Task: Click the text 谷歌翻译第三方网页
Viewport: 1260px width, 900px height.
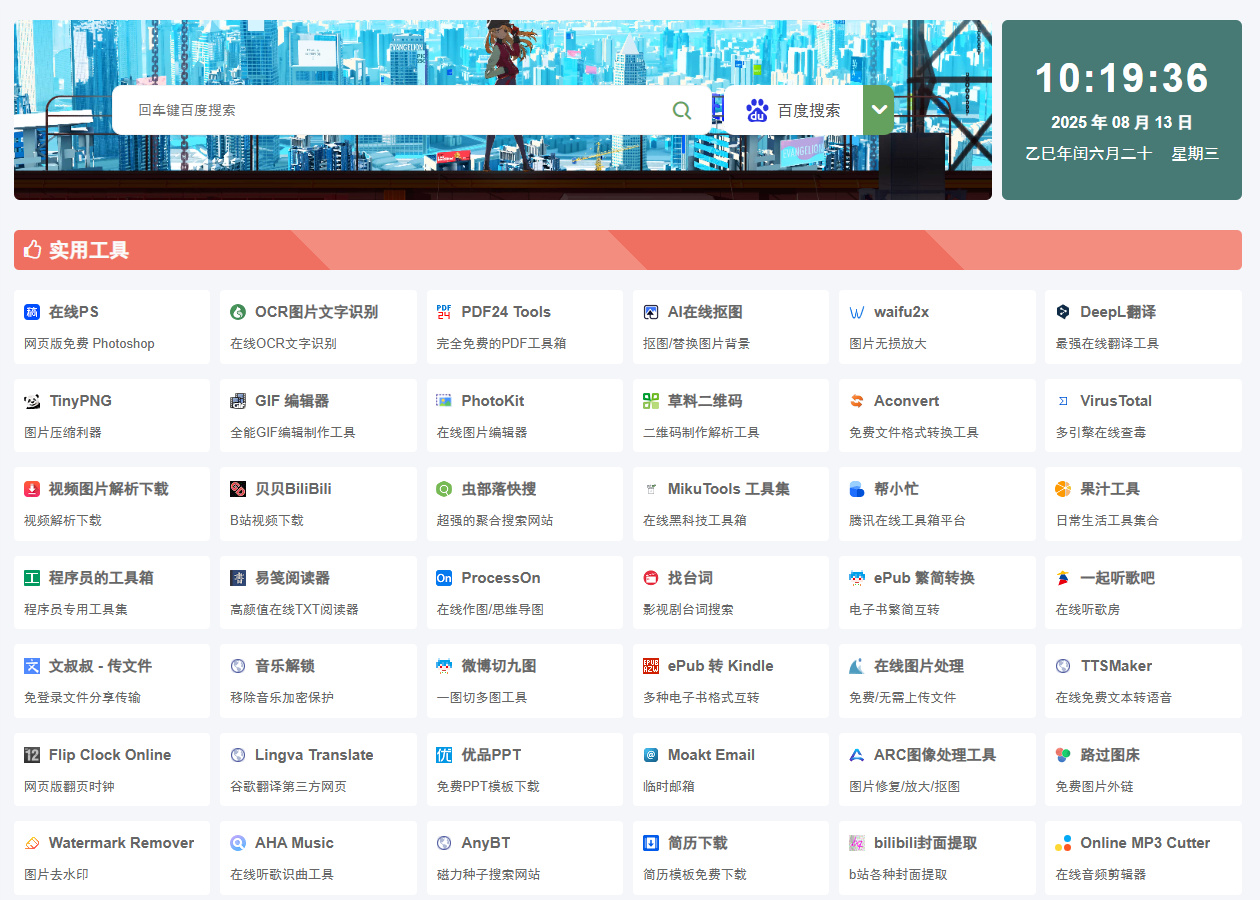Action: pos(288,786)
